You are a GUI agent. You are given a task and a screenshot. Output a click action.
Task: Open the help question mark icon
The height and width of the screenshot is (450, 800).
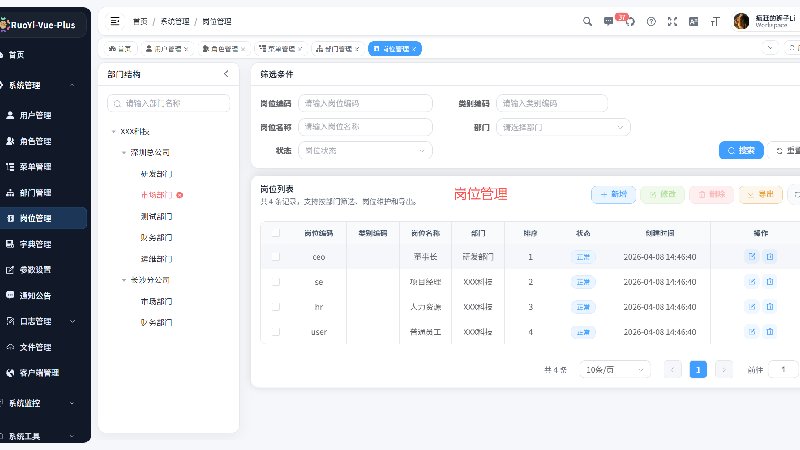point(651,21)
